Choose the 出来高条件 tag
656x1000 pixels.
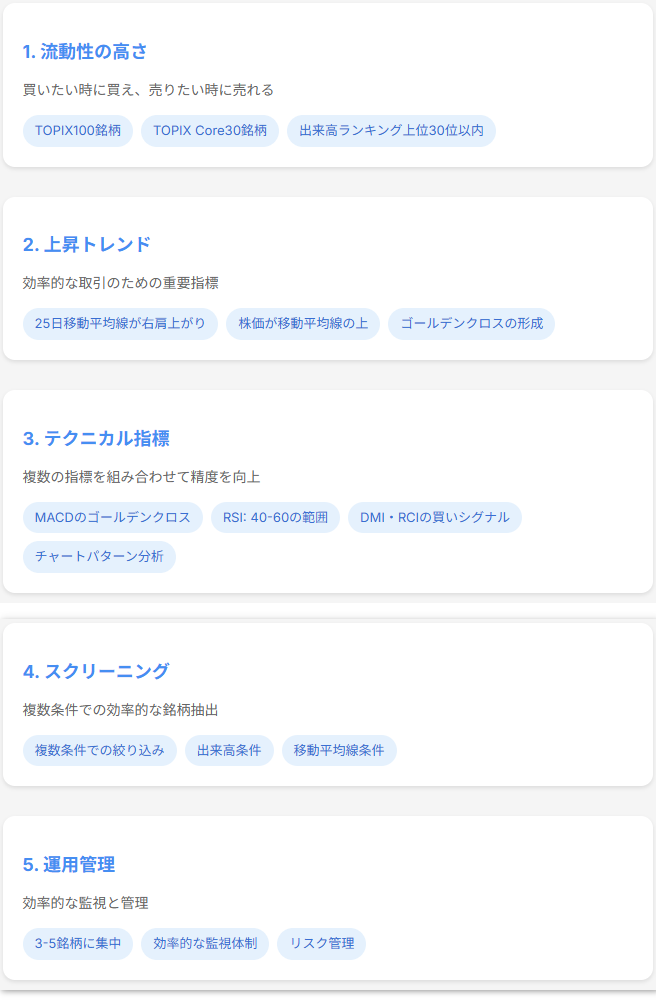(x=230, y=751)
